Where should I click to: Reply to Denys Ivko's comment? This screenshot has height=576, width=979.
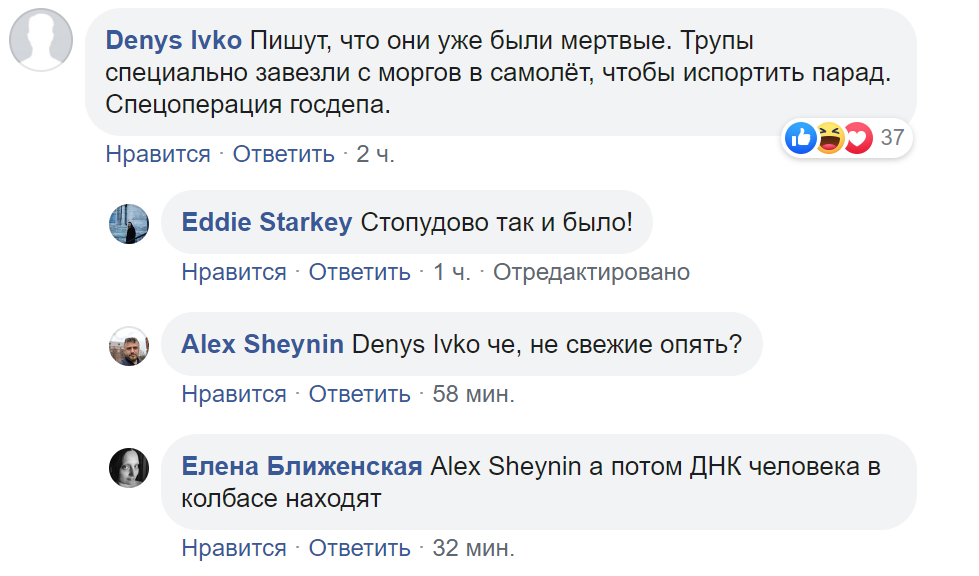(x=284, y=154)
